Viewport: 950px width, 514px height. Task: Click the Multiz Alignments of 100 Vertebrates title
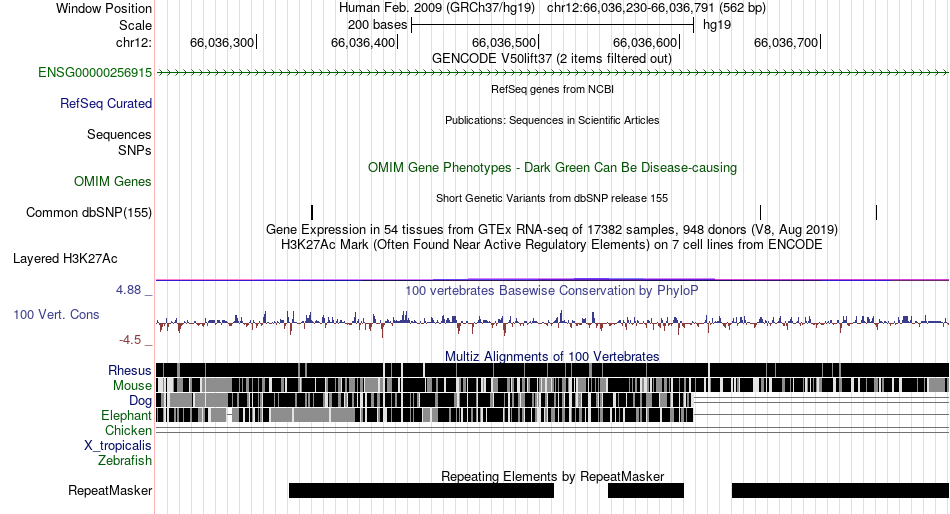[x=552, y=356]
